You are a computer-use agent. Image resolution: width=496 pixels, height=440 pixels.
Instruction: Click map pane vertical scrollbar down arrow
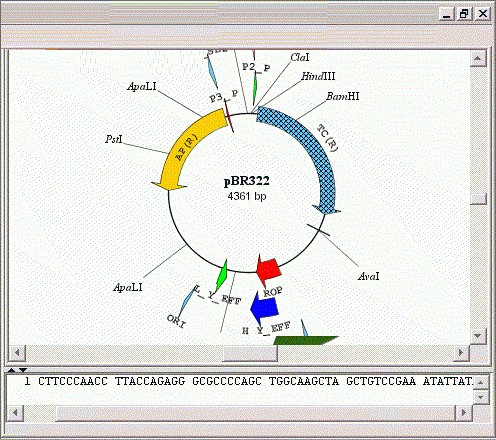click(478, 336)
